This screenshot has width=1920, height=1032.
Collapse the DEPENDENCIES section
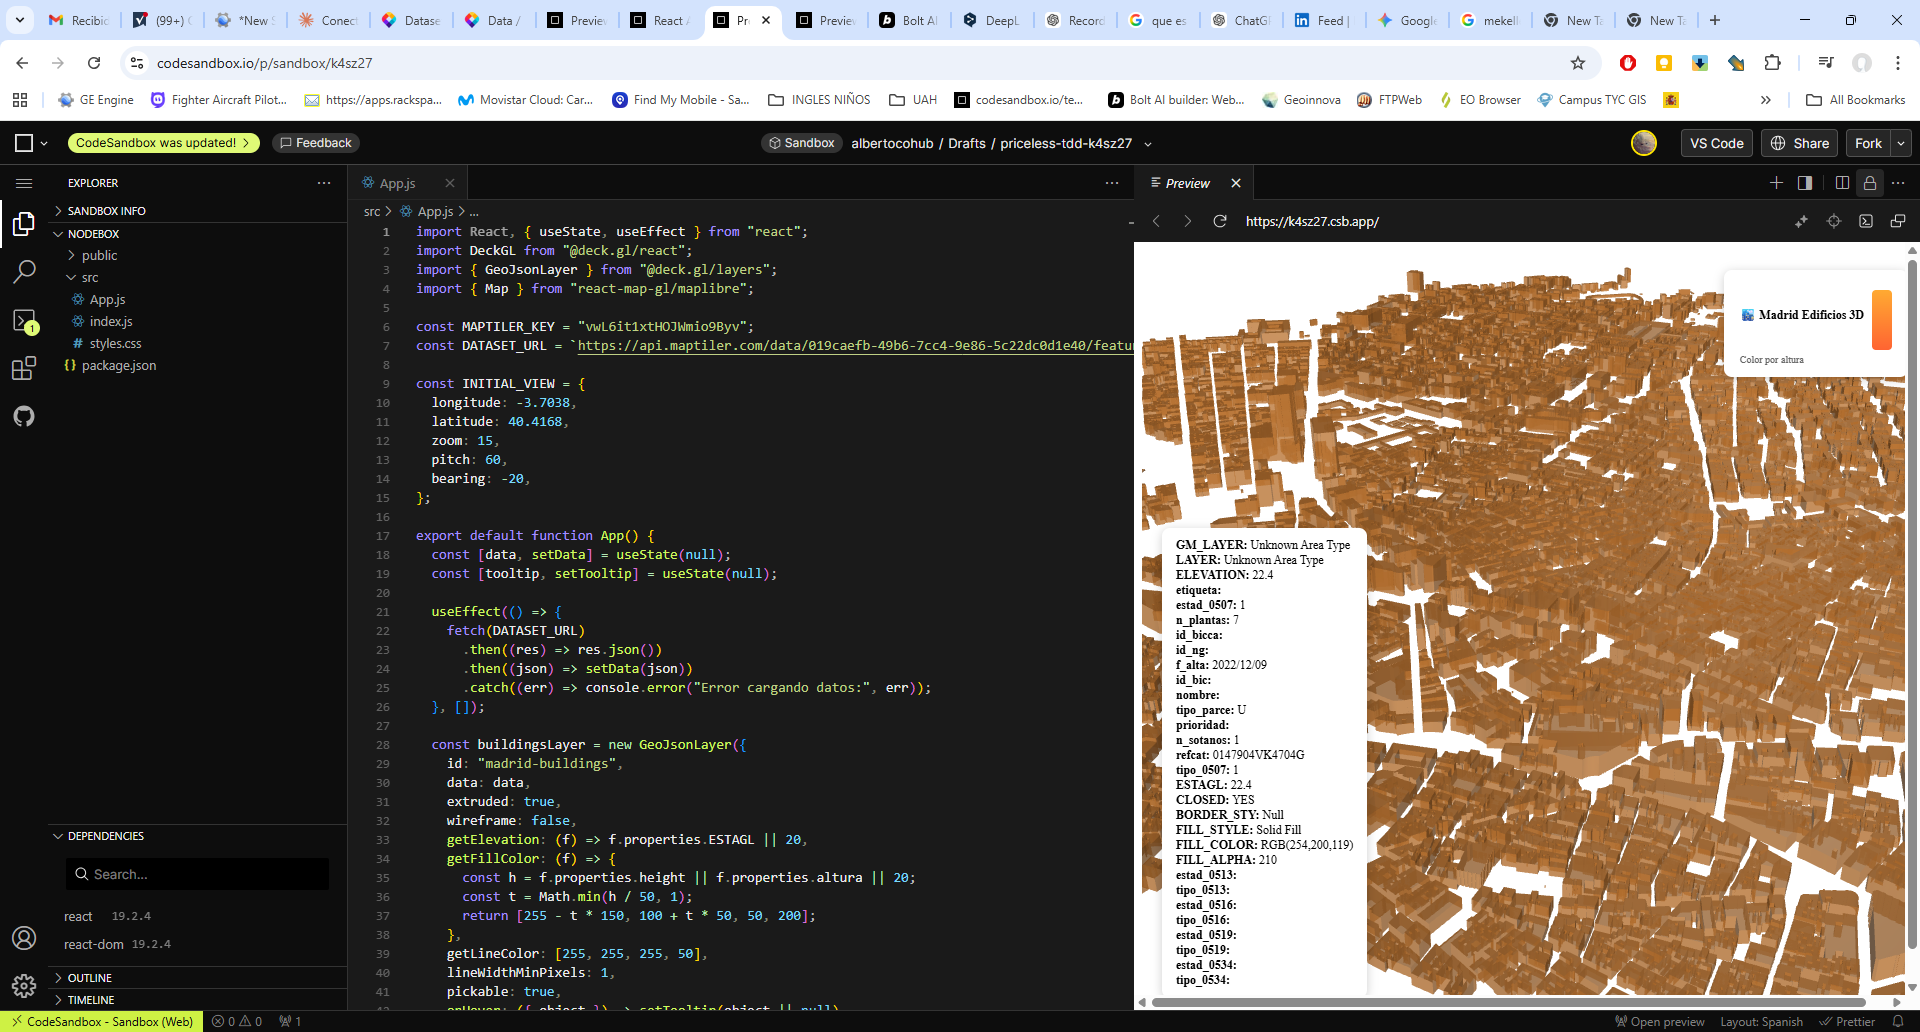[x=105, y=836]
